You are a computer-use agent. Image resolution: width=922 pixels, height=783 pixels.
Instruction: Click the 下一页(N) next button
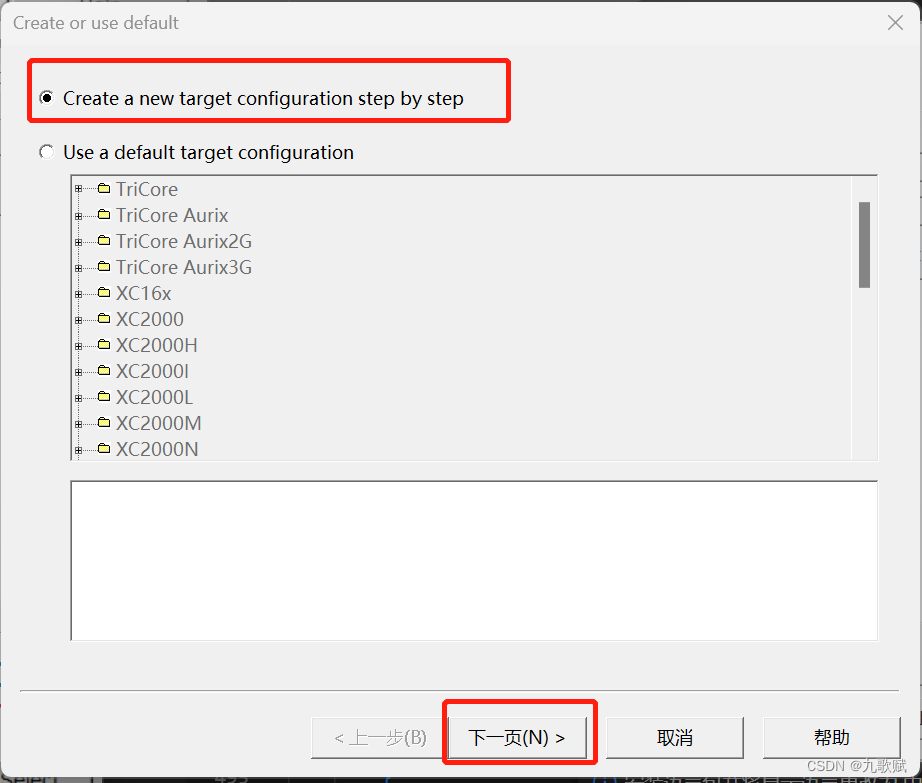click(x=519, y=736)
